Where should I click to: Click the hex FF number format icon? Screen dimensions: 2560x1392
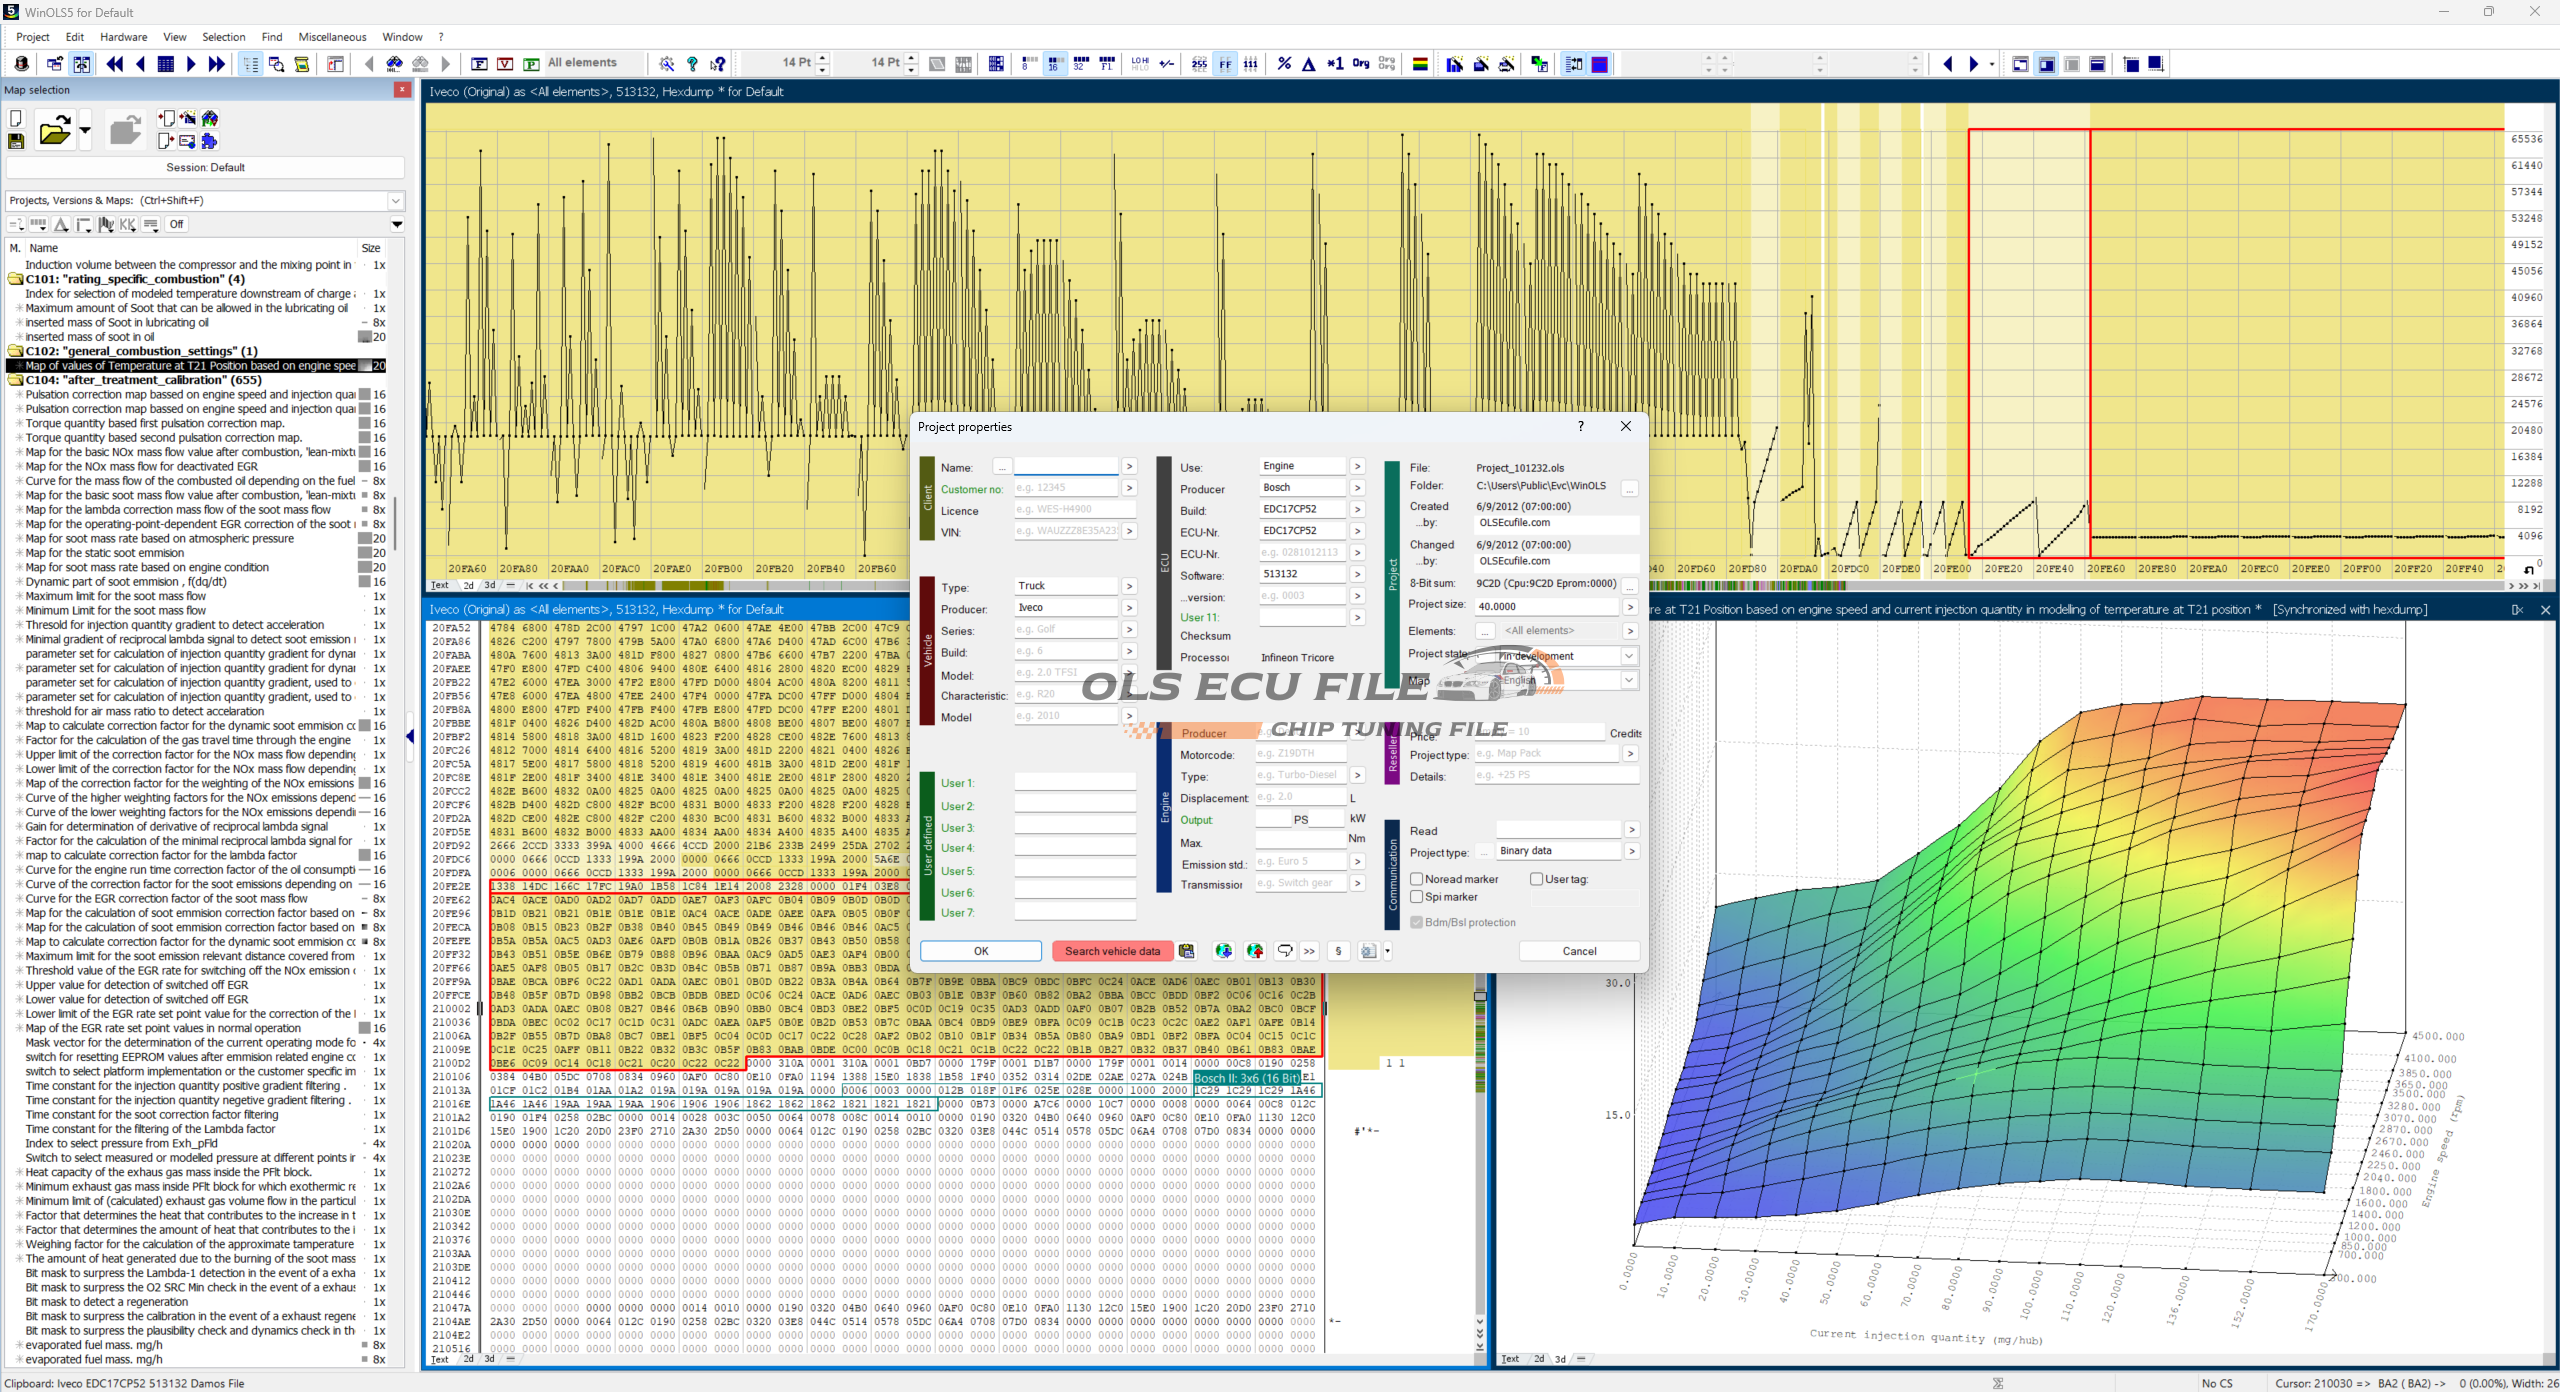1225,64
